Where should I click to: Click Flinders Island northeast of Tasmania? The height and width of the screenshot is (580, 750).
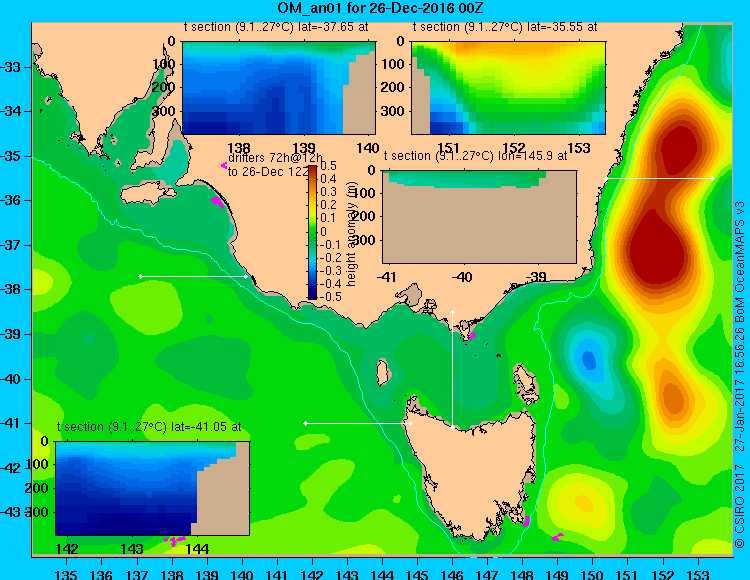526,383
